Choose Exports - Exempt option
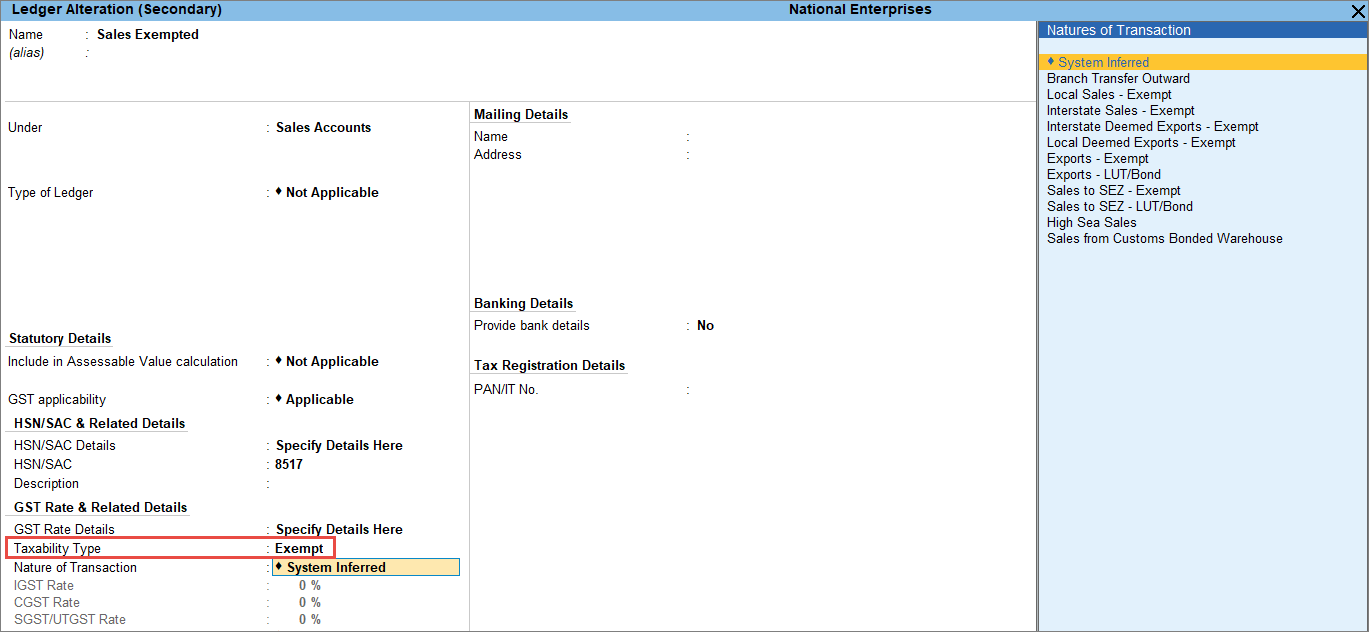1369x632 pixels. point(1098,158)
